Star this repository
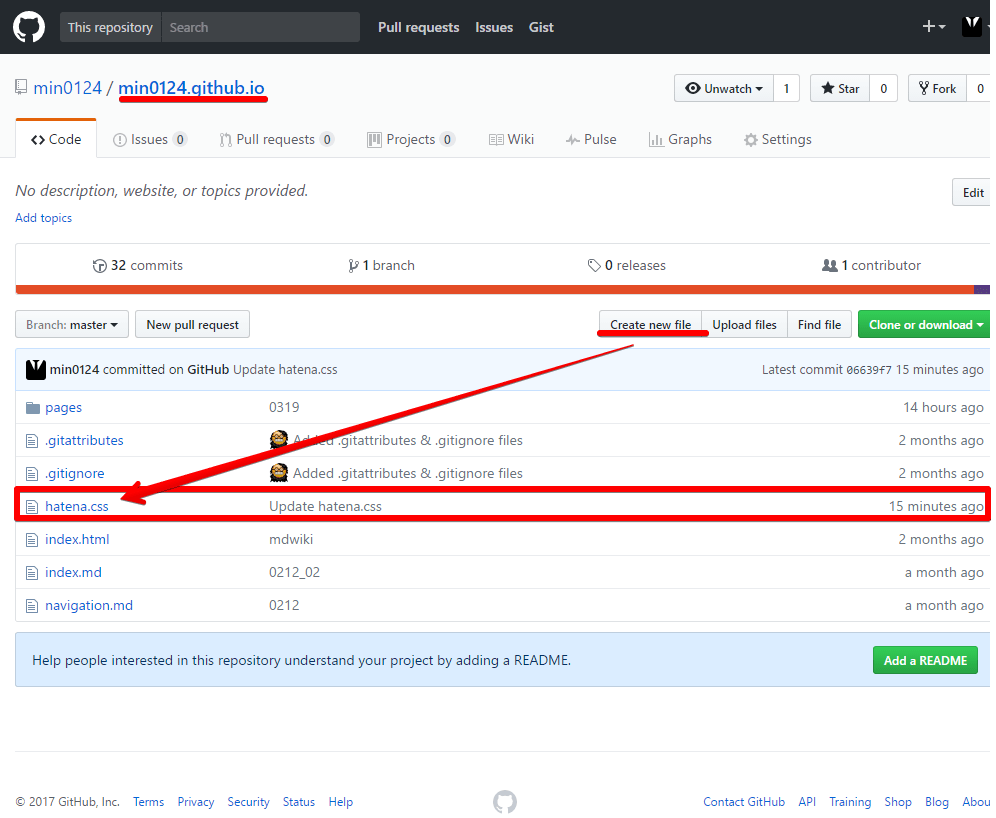996x818 pixels. click(x=840, y=88)
